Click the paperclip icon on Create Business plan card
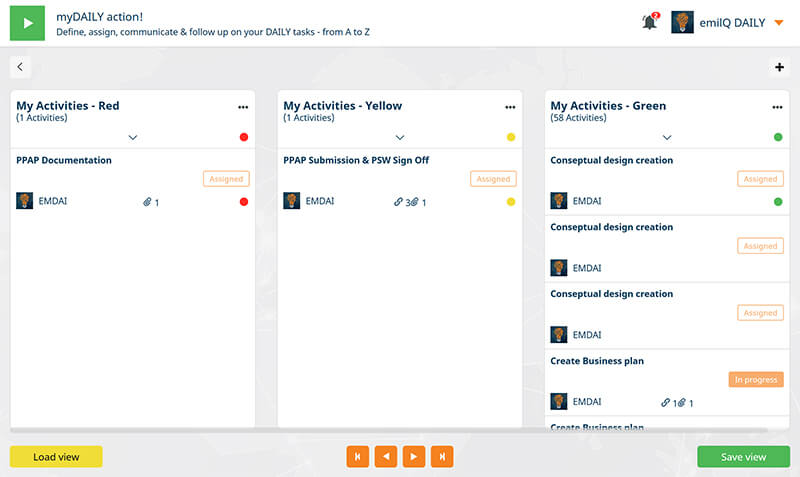This screenshot has width=800, height=477. point(682,403)
